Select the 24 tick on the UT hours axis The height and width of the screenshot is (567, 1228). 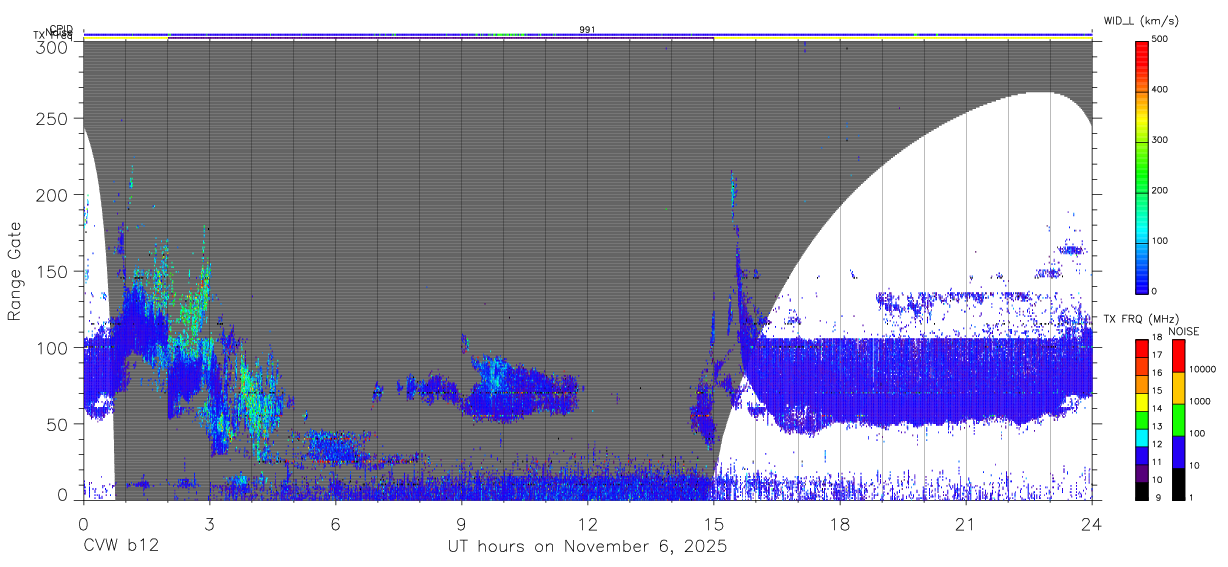coord(1092,523)
